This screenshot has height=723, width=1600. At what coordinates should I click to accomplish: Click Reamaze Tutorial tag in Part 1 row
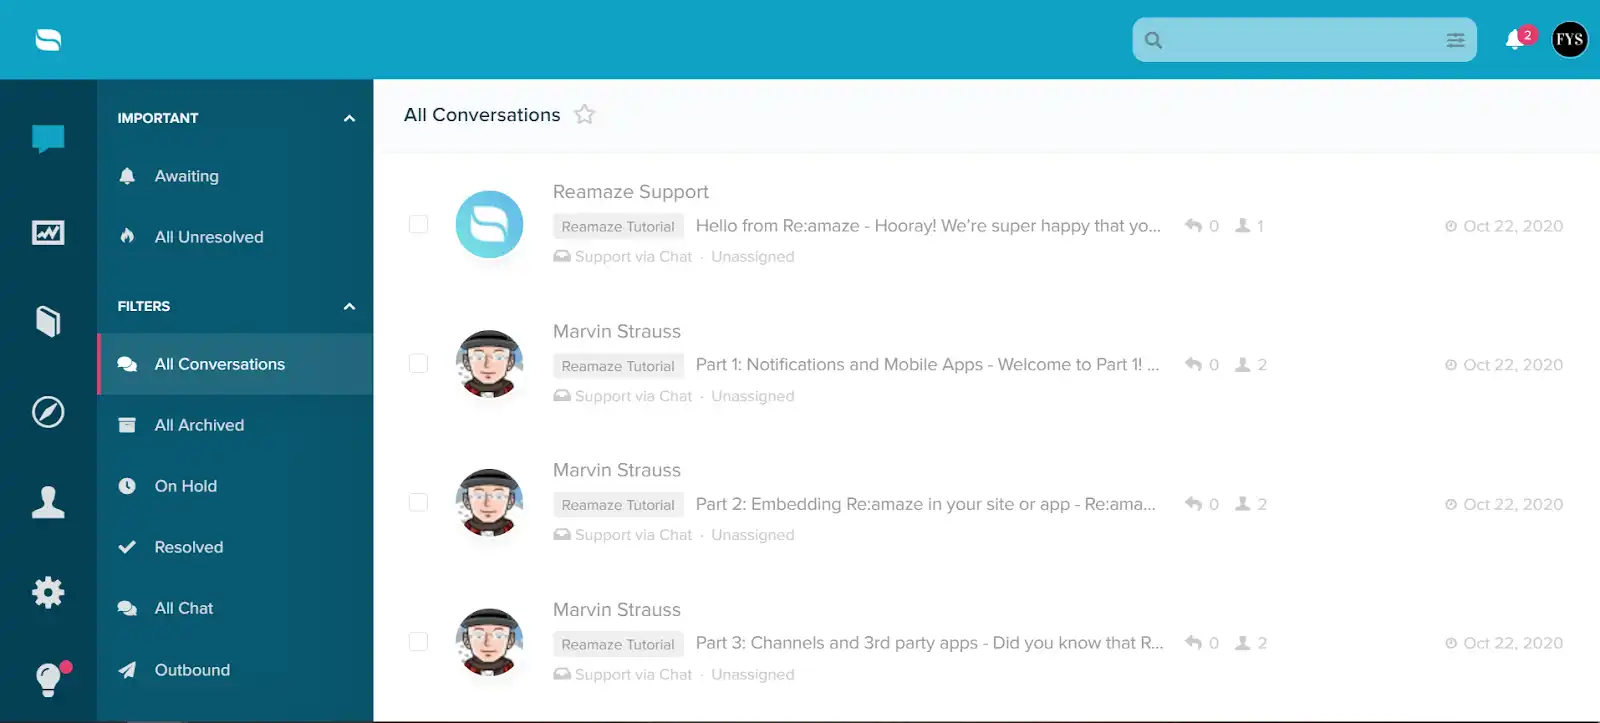(x=618, y=366)
